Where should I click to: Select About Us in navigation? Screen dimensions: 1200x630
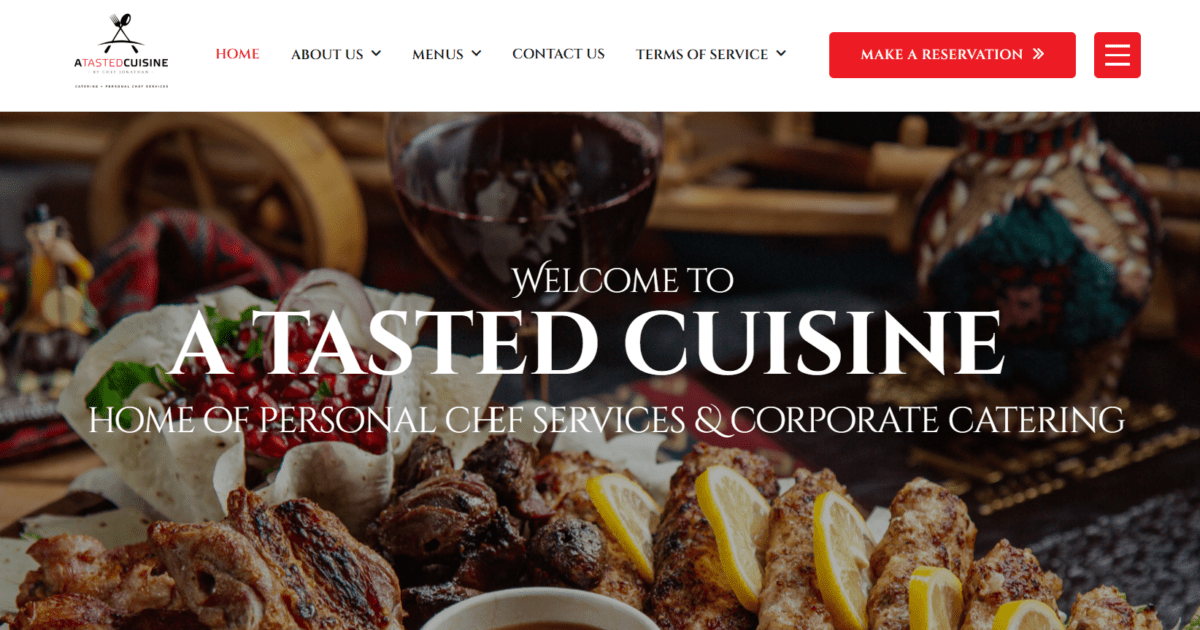(x=327, y=54)
